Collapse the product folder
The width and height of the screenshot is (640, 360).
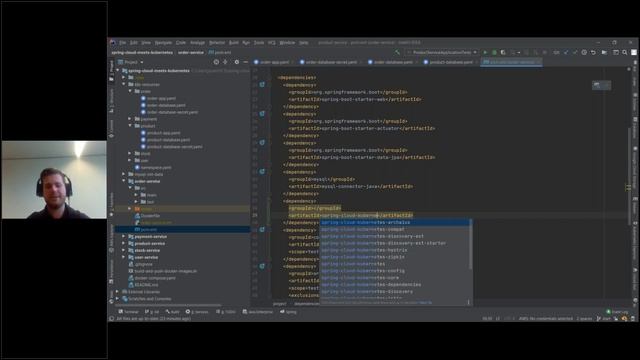point(130,126)
